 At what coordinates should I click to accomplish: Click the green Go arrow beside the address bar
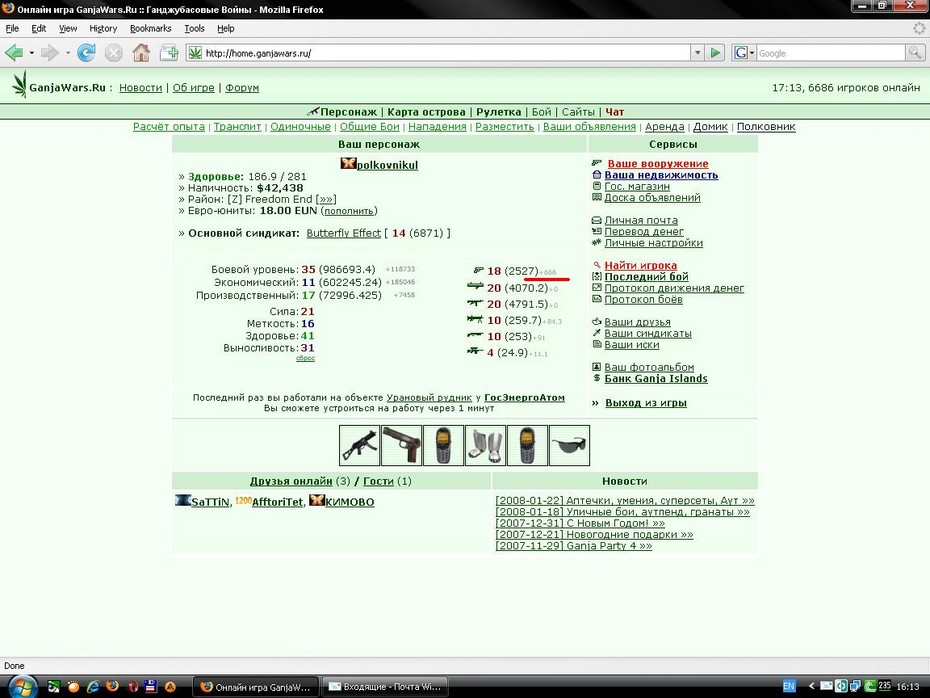click(x=716, y=53)
